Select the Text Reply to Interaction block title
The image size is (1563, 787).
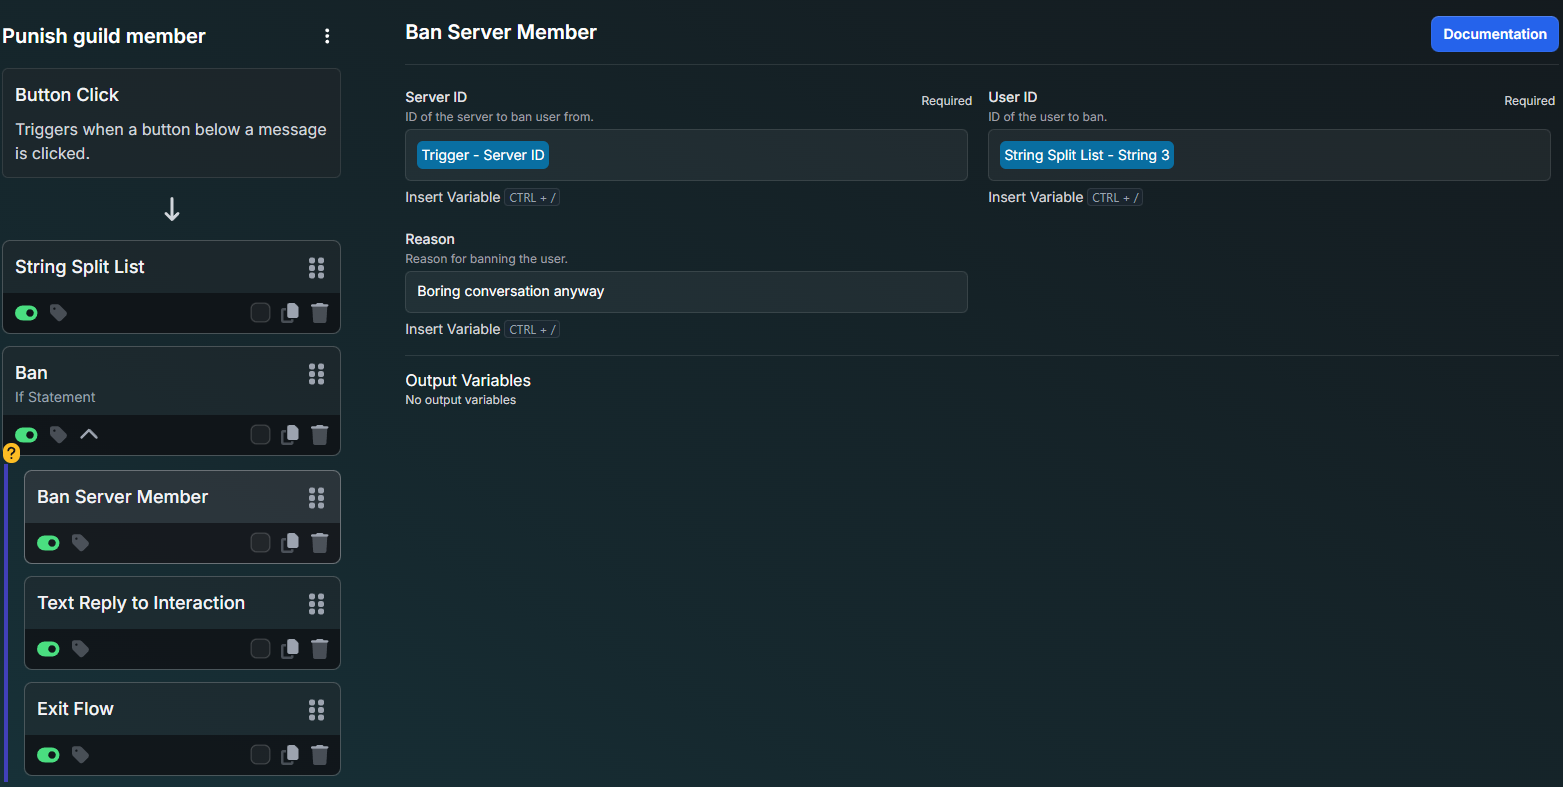pyautogui.click(x=141, y=603)
